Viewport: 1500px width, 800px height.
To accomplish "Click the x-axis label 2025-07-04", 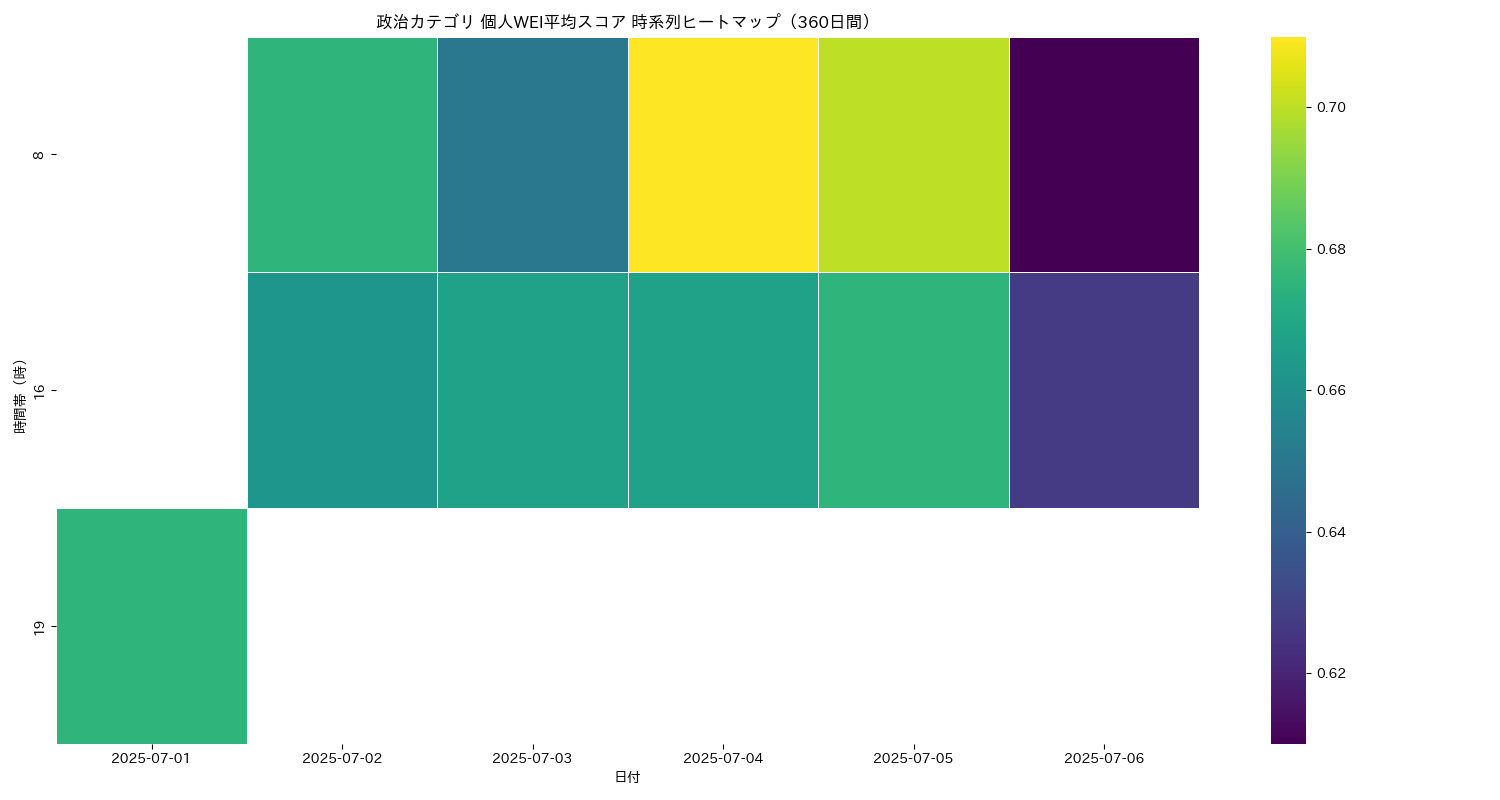I will (x=723, y=758).
